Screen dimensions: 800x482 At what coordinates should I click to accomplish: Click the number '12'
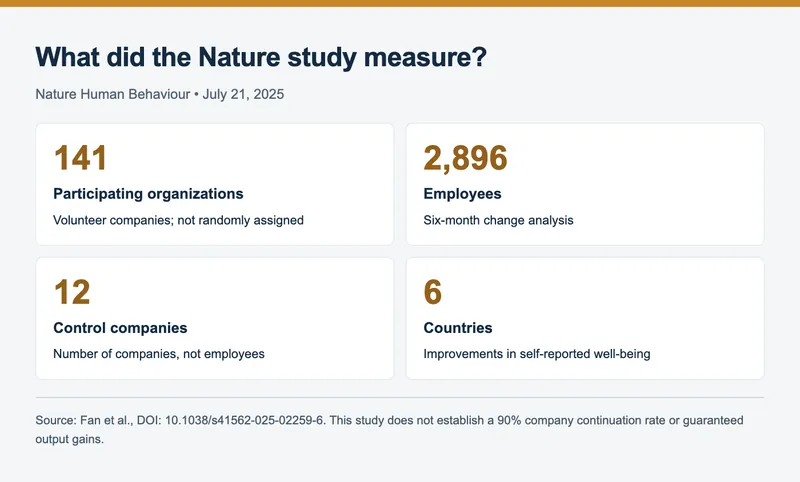(x=72, y=292)
